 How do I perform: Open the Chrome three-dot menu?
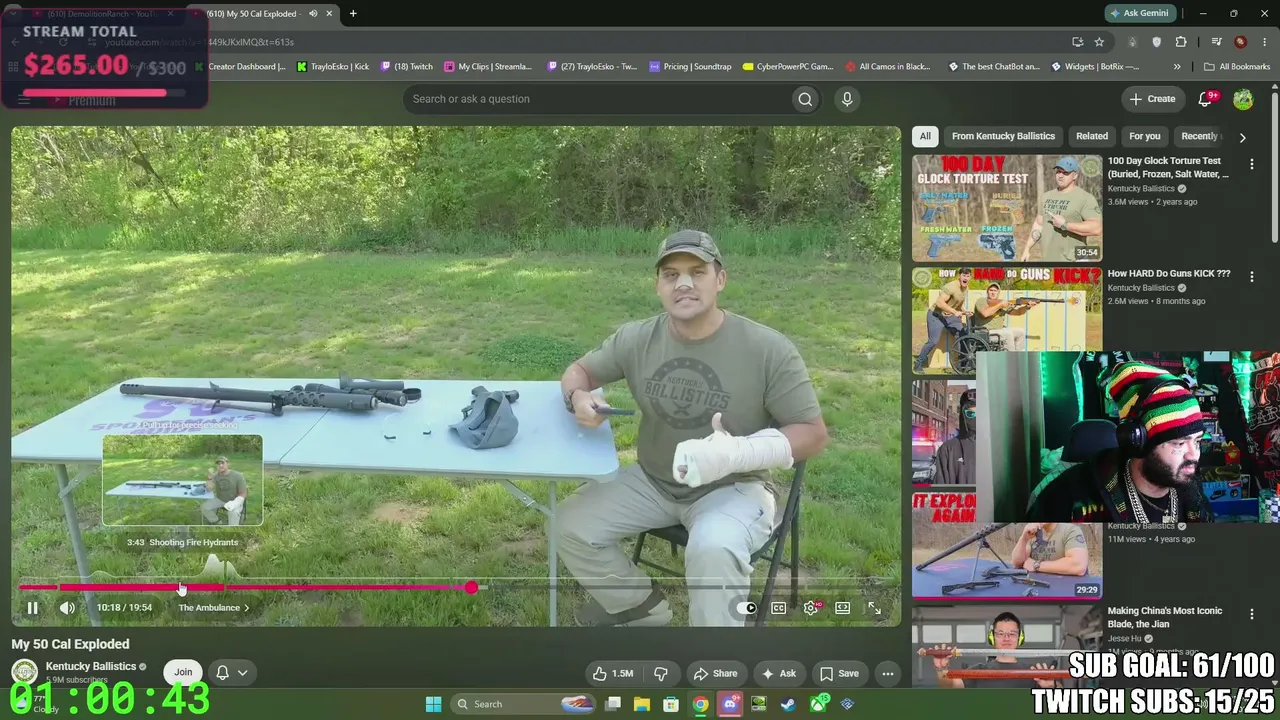tap(1264, 42)
